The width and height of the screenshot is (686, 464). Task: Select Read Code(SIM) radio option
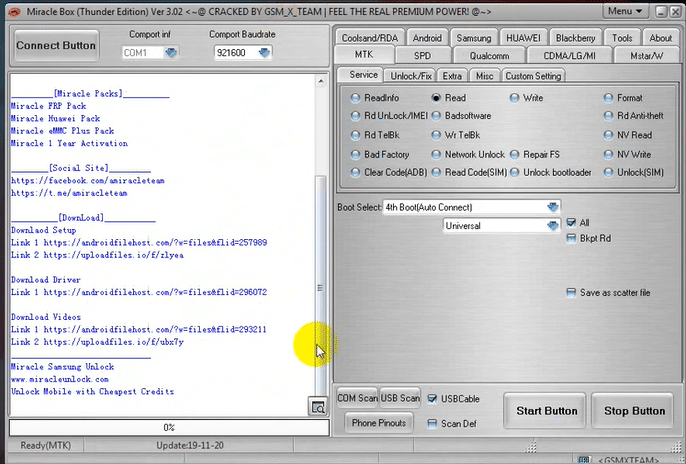coord(436,172)
